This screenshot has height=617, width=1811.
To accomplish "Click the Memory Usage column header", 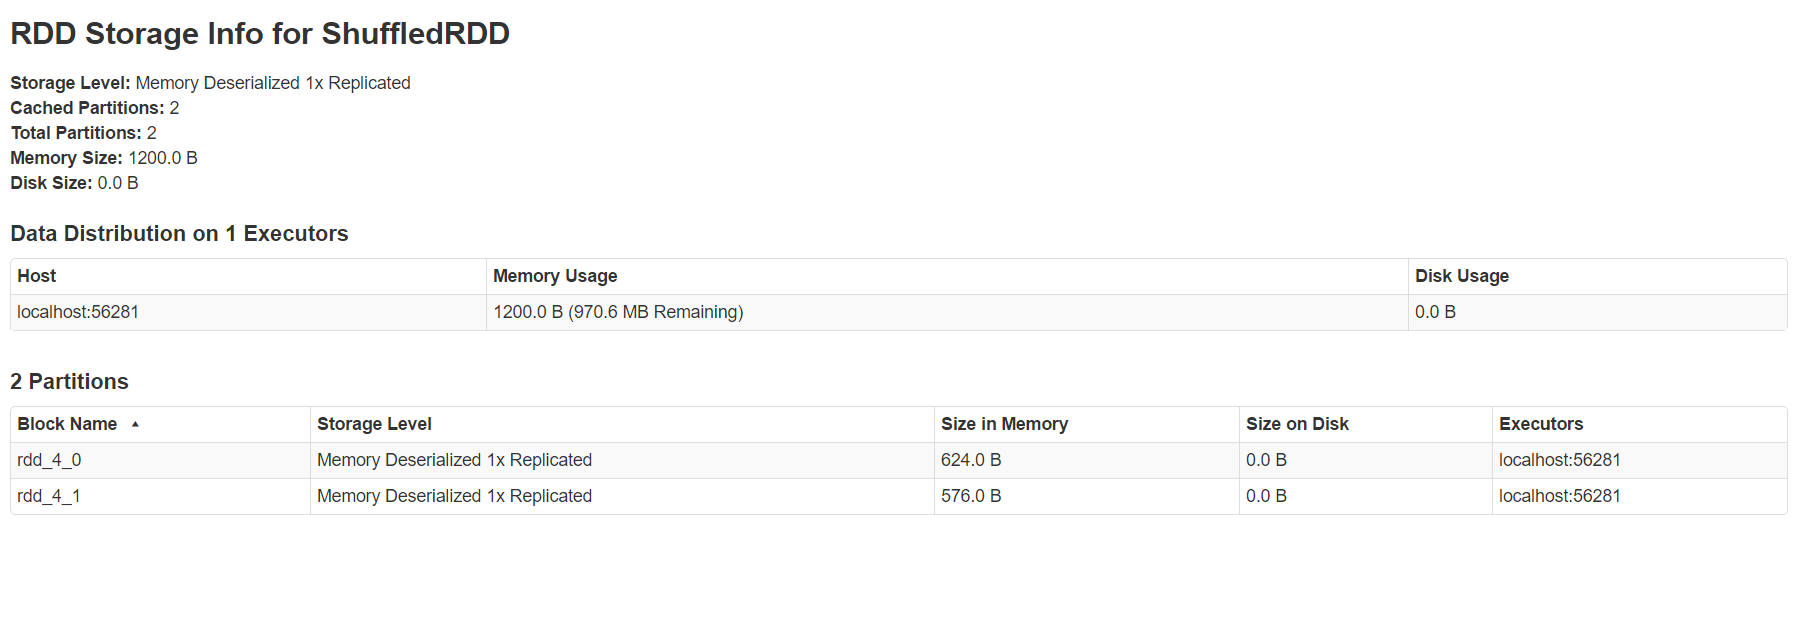I will pyautogui.click(x=555, y=276).
